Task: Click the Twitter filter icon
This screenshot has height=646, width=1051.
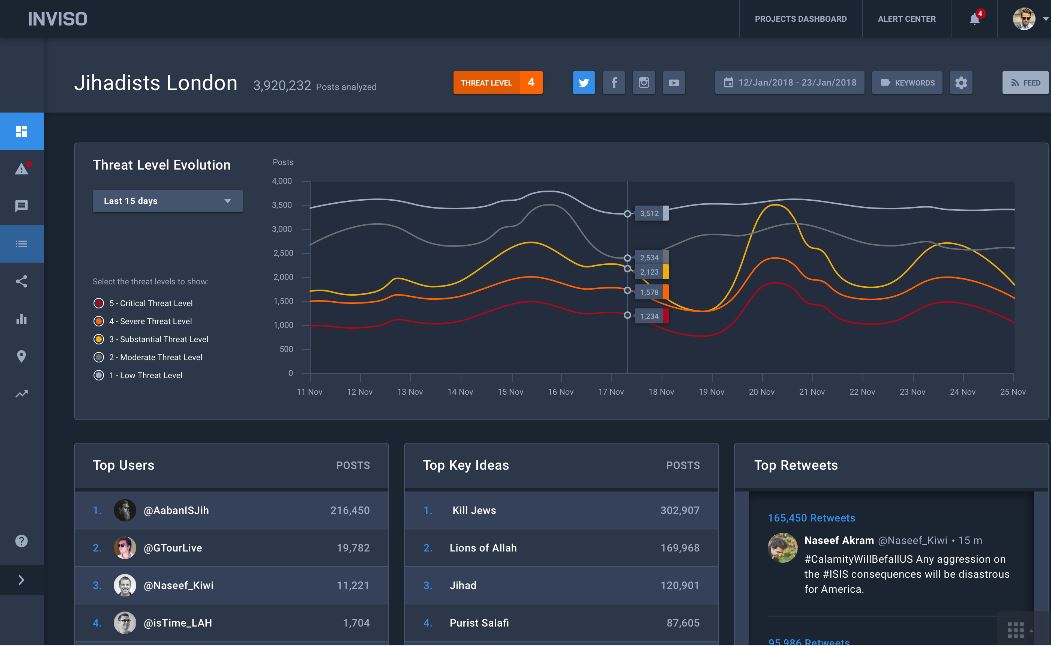Action: click(x=584, y=83)
